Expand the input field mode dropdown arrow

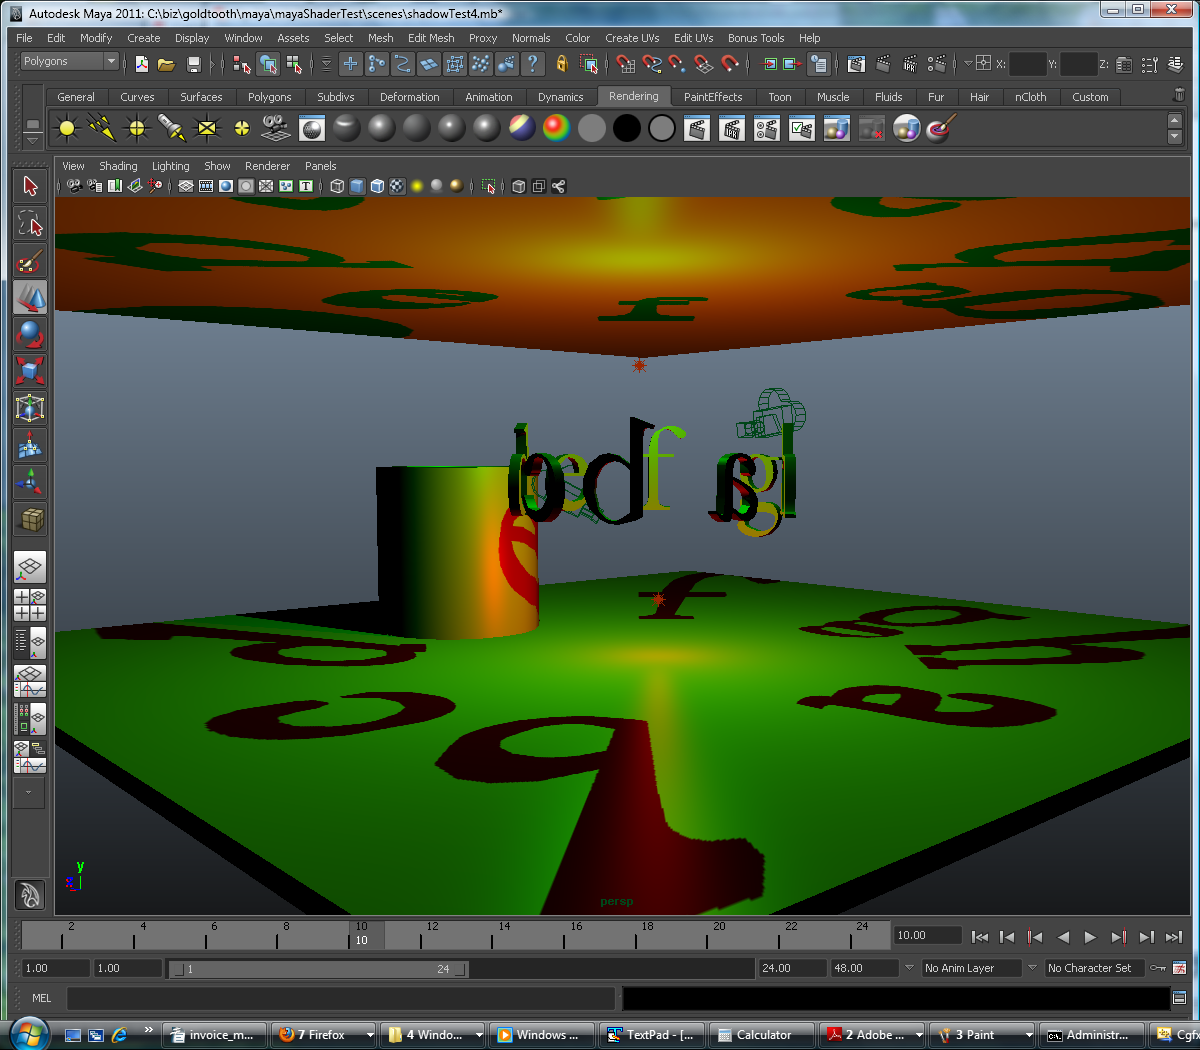[968, 63]
